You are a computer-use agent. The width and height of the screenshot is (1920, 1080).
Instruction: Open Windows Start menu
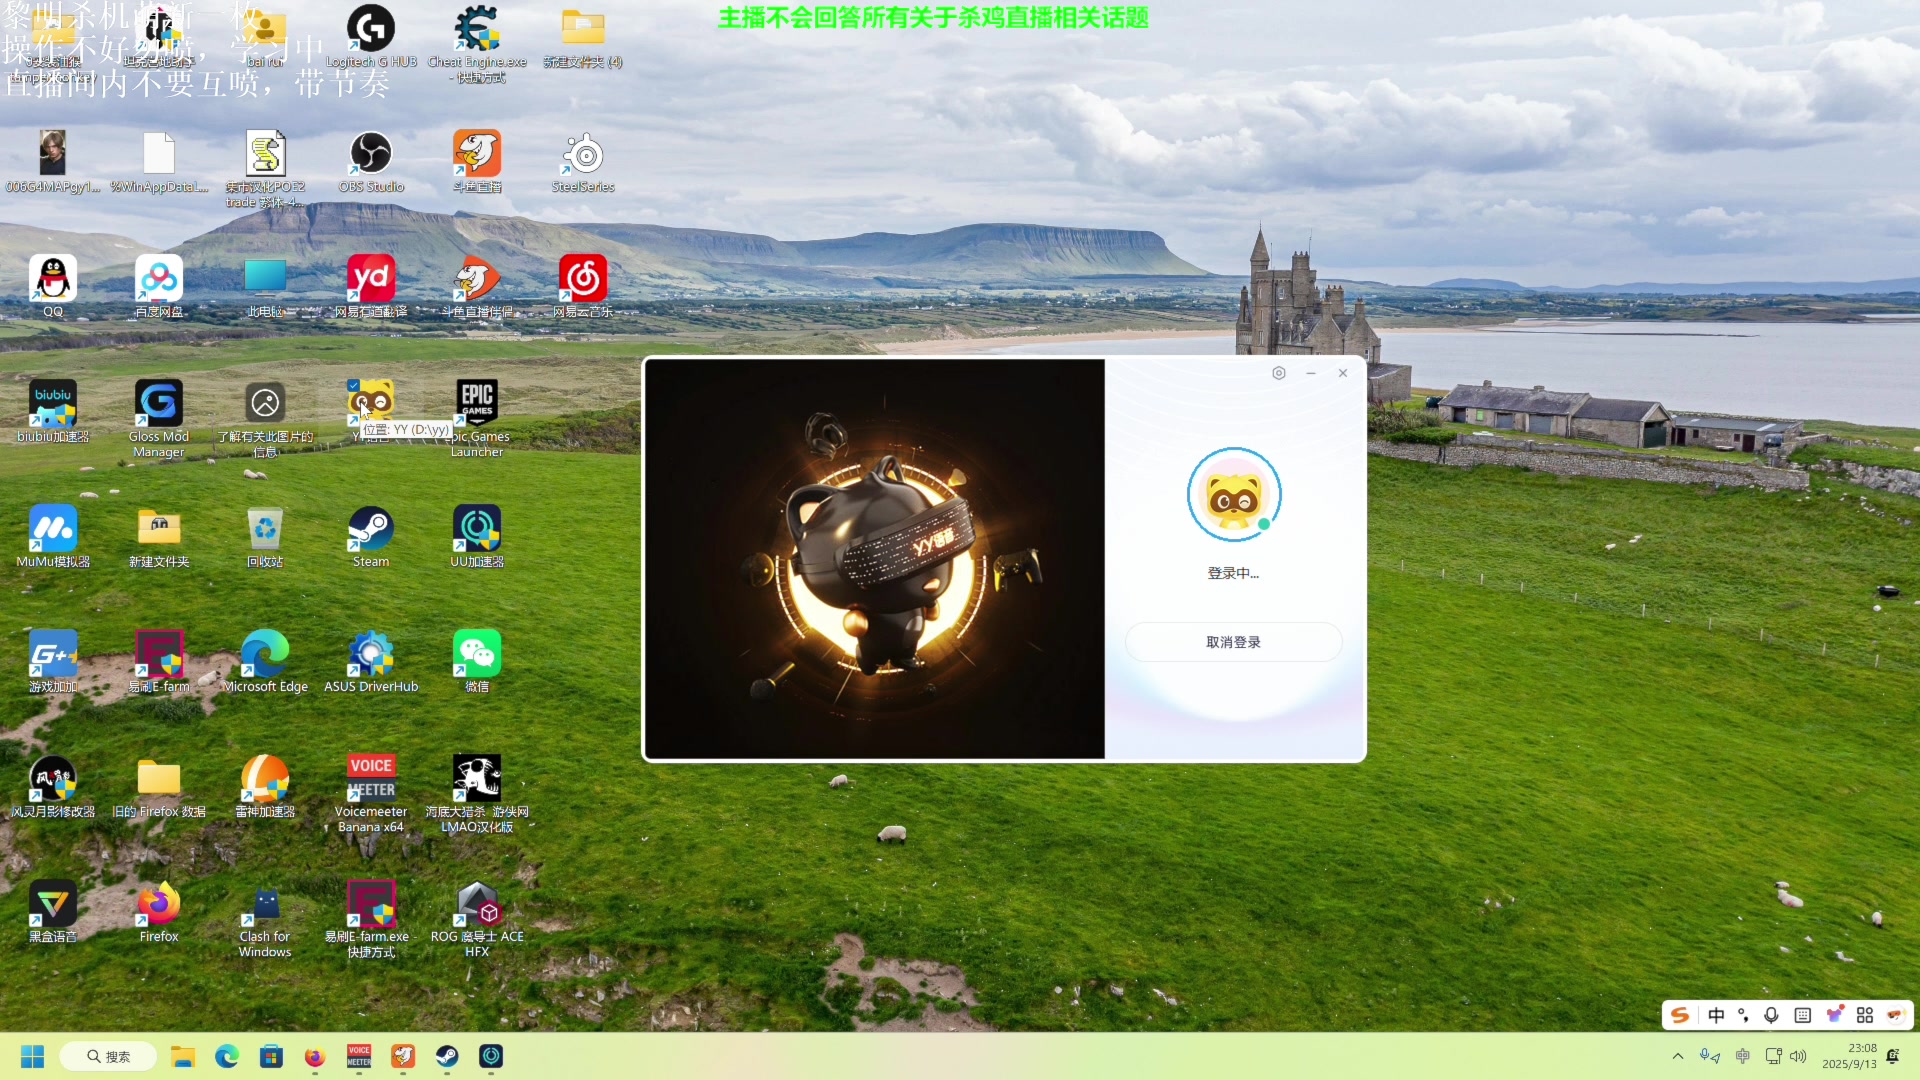pos(32,1056)
